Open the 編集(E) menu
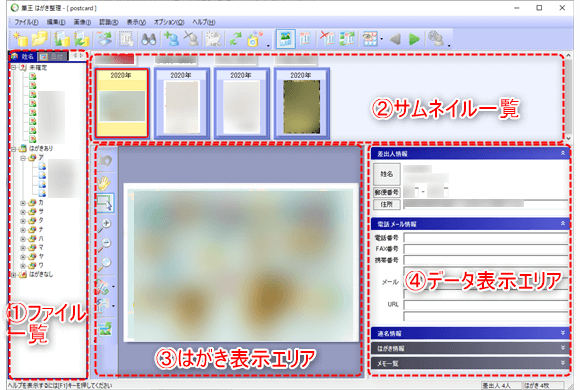The width and height of the screenshot is (580, 390). pyautogui.click(x=56, y=22)
